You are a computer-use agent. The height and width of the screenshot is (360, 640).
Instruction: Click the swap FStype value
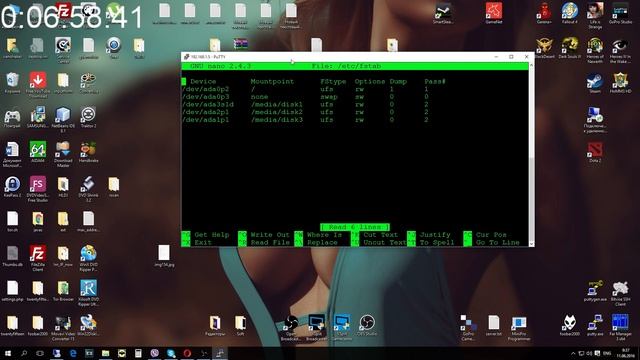[x=329, y=97]
